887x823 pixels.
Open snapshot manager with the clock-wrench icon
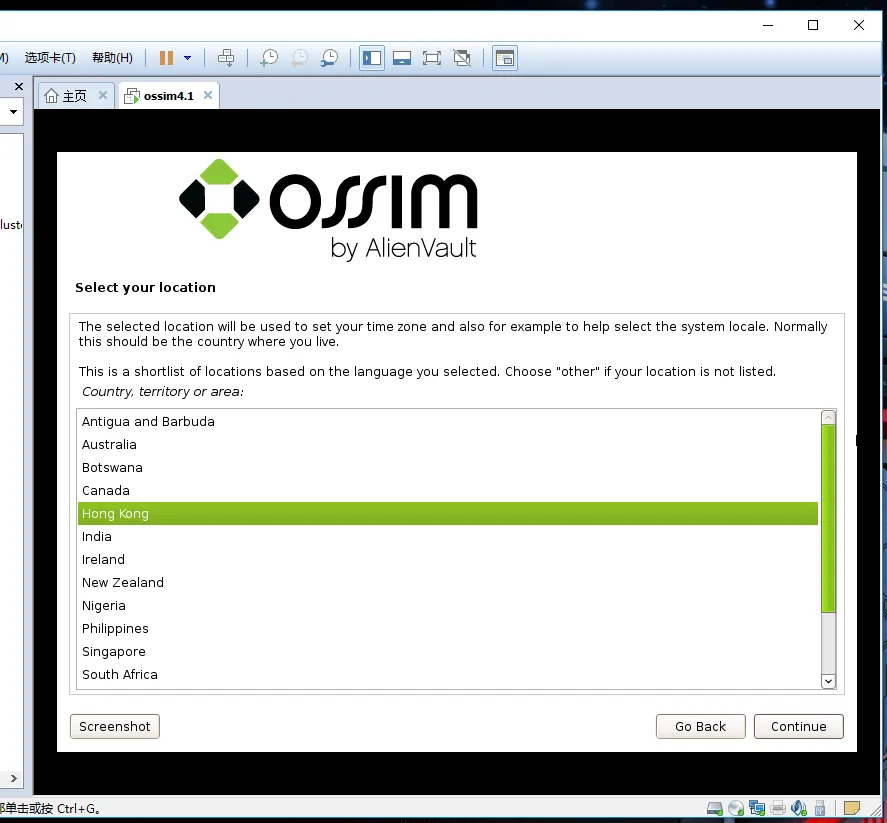[329, 58]
